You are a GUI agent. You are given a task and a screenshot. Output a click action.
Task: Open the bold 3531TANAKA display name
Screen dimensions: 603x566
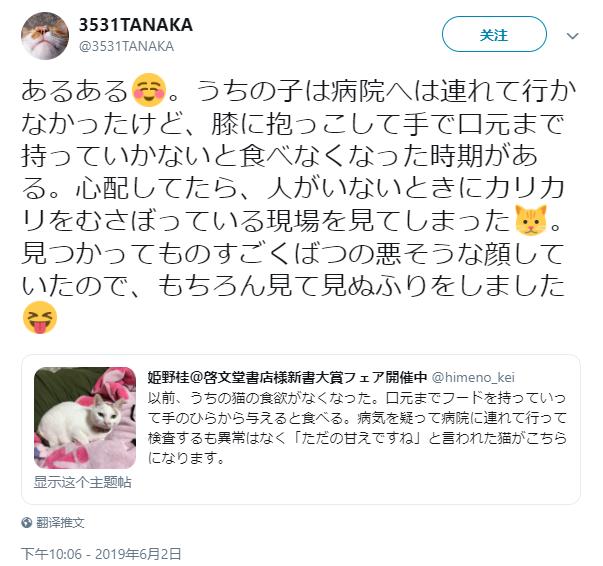[135, 25]
